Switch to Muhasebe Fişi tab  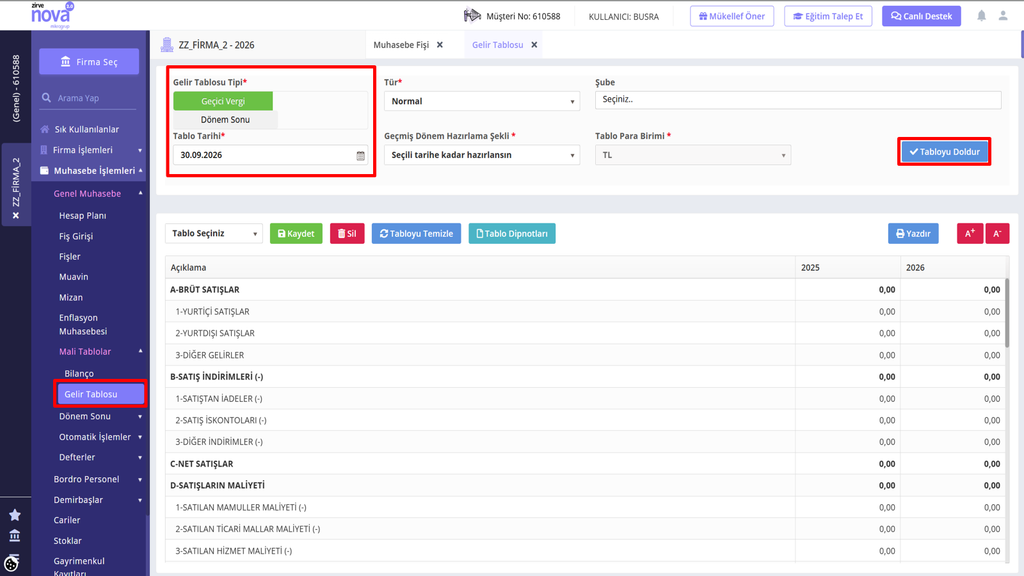point(401,45)
